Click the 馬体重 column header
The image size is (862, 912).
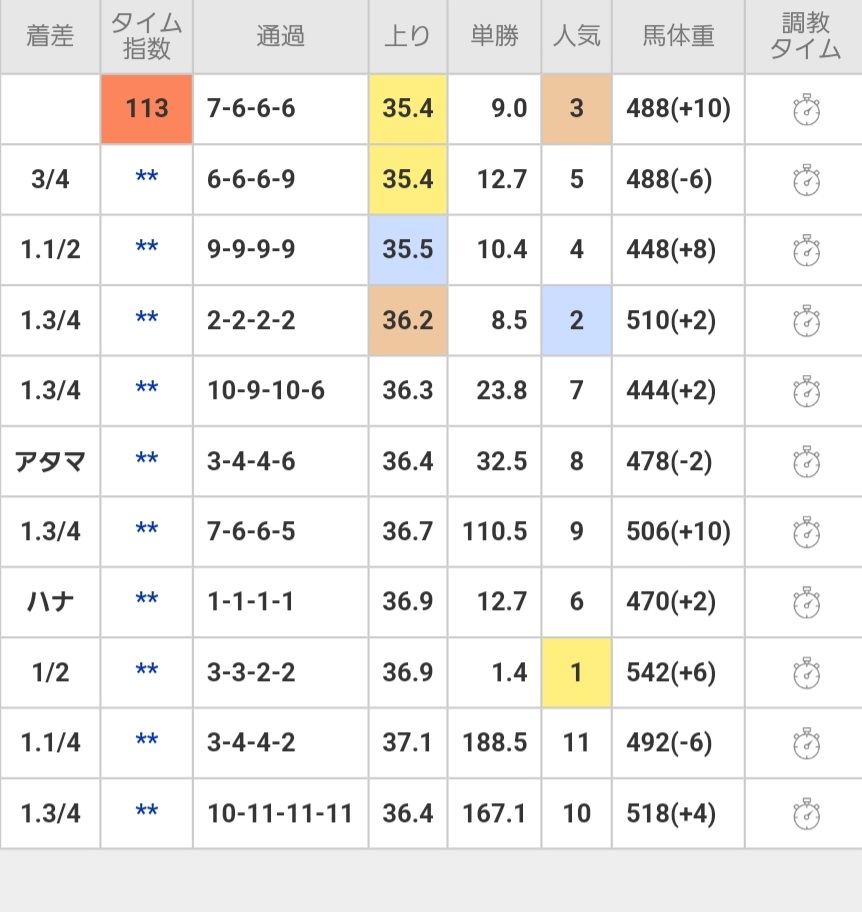click(x=678, y=37)
